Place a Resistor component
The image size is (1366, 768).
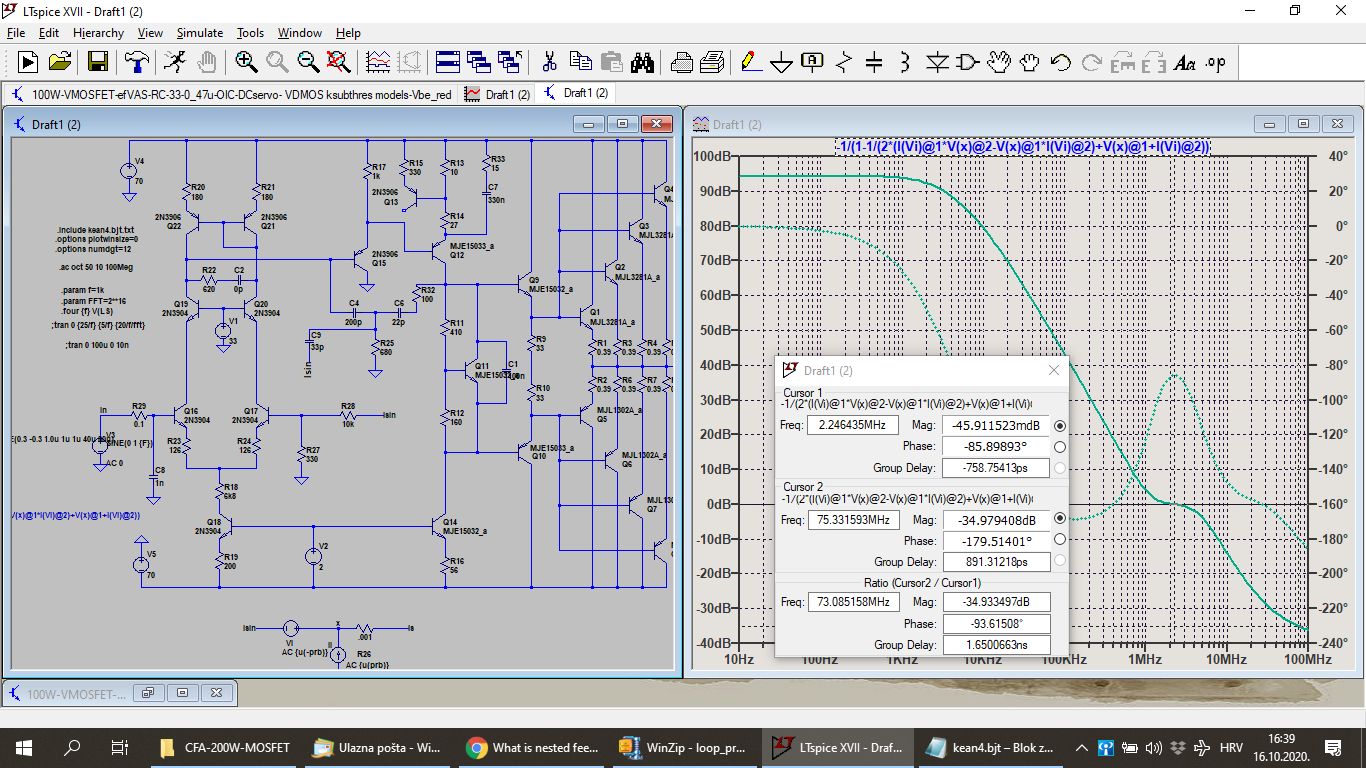tap(843, 62)
